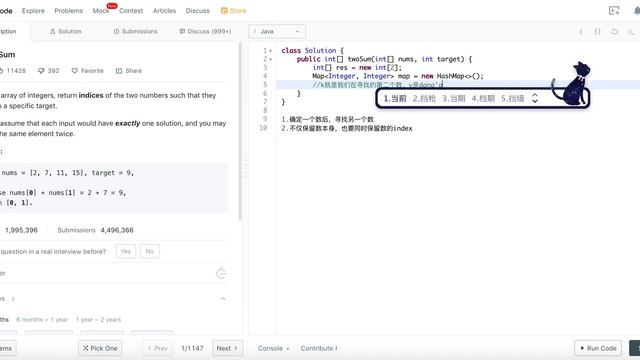Click the Submissions count 4,496,366
The height and width of the screenshot is (360, 640).
117,230
